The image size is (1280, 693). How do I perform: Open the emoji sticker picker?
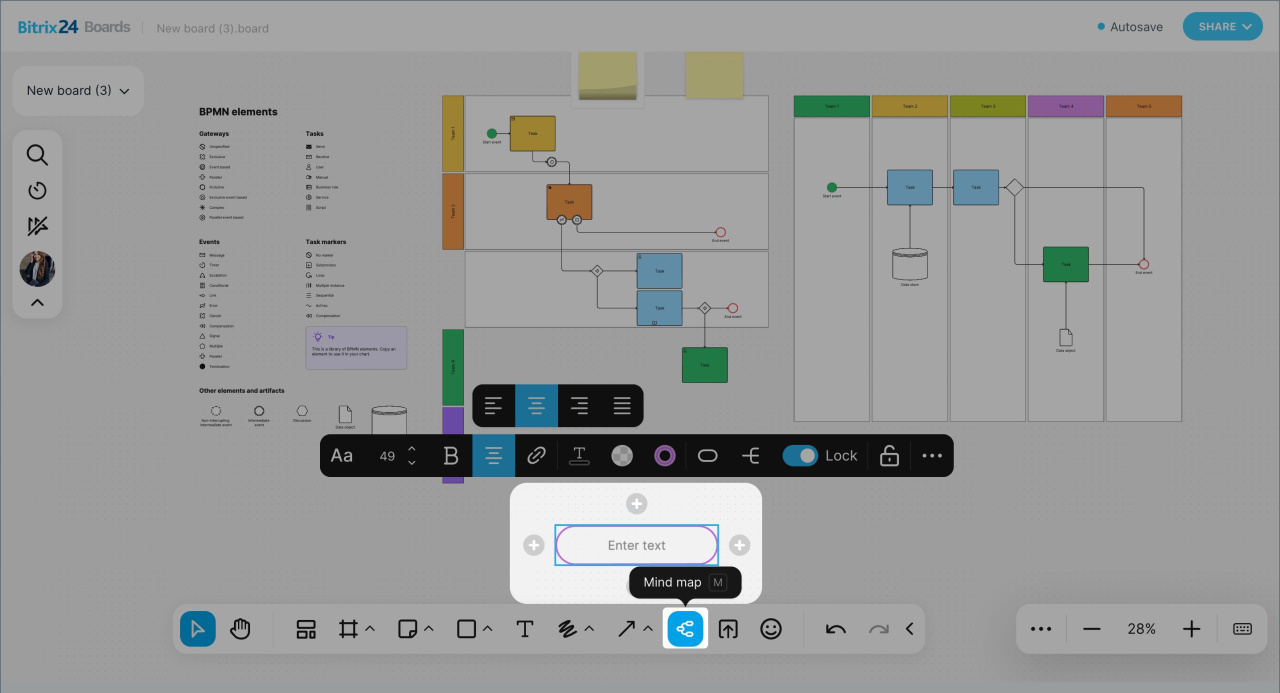tap(771, 629)
